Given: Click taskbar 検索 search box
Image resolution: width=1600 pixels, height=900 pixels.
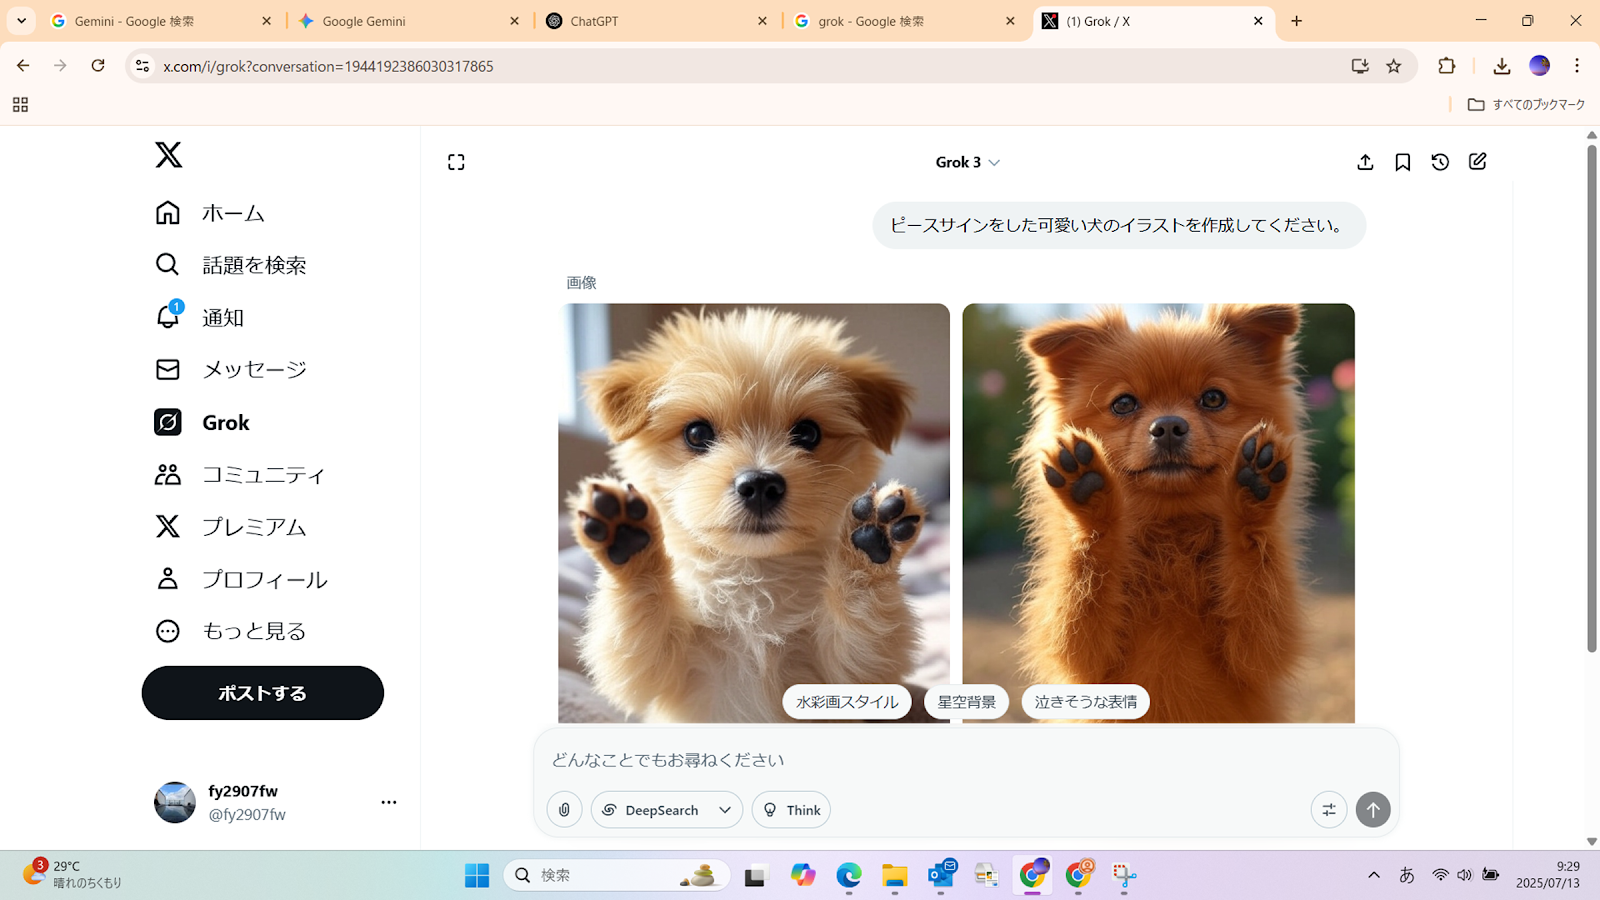Looking at the screenshot, I should [618, 876].
